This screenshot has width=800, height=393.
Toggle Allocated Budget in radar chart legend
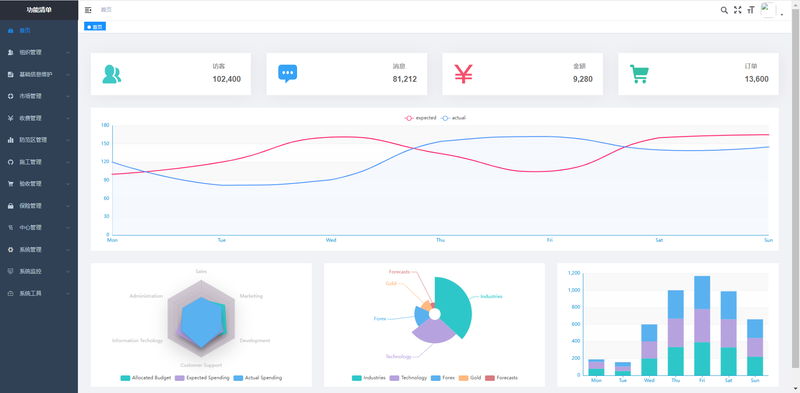click(146, 378)
